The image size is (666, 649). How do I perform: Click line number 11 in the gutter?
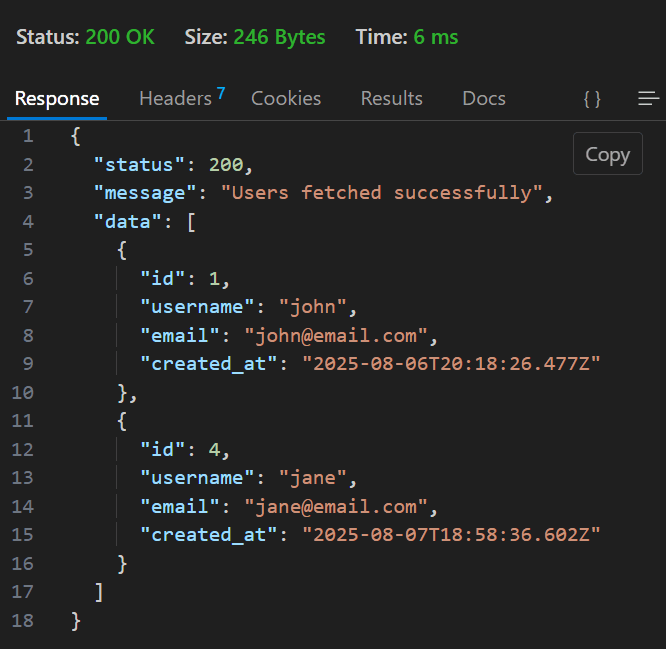[x=23, y=421]
